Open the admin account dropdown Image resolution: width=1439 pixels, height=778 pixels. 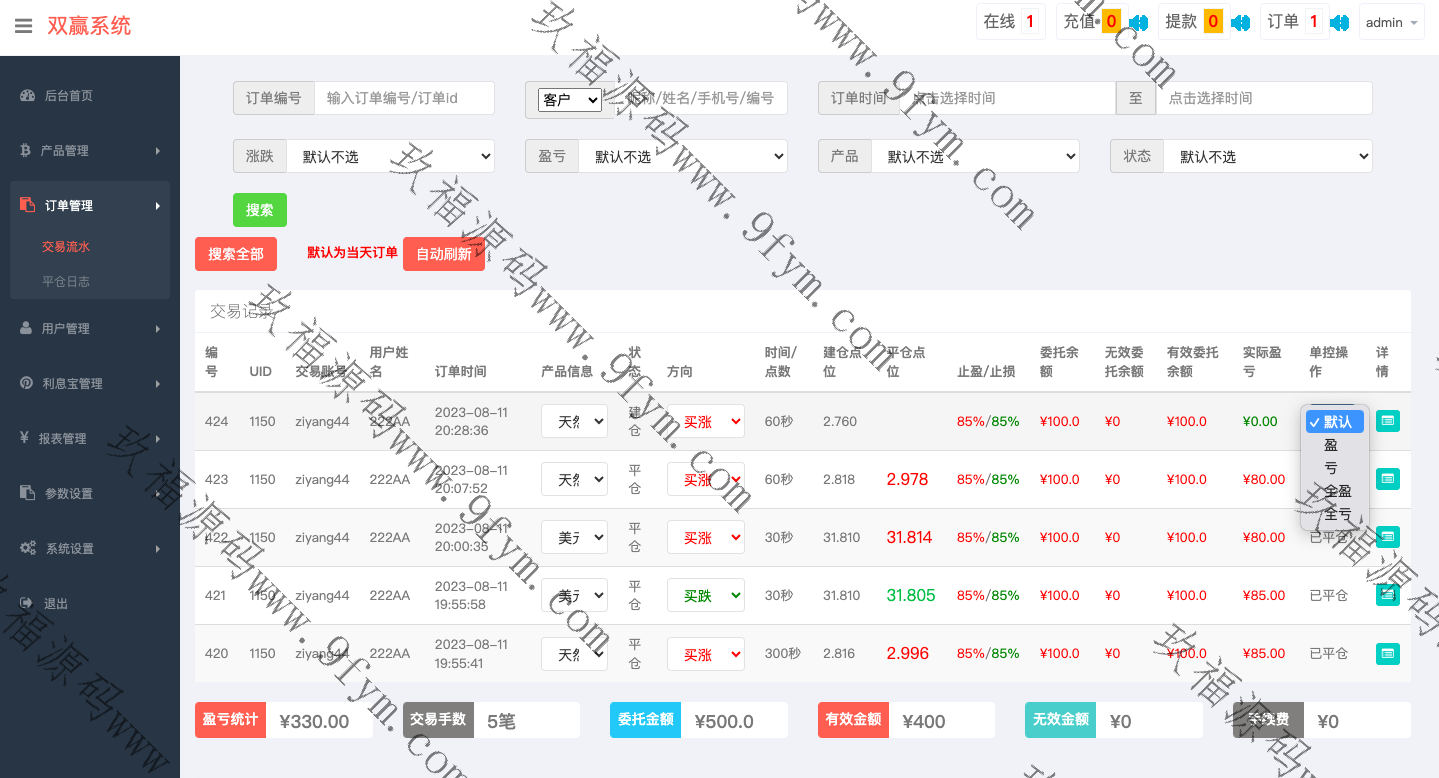coord(1391,23)
